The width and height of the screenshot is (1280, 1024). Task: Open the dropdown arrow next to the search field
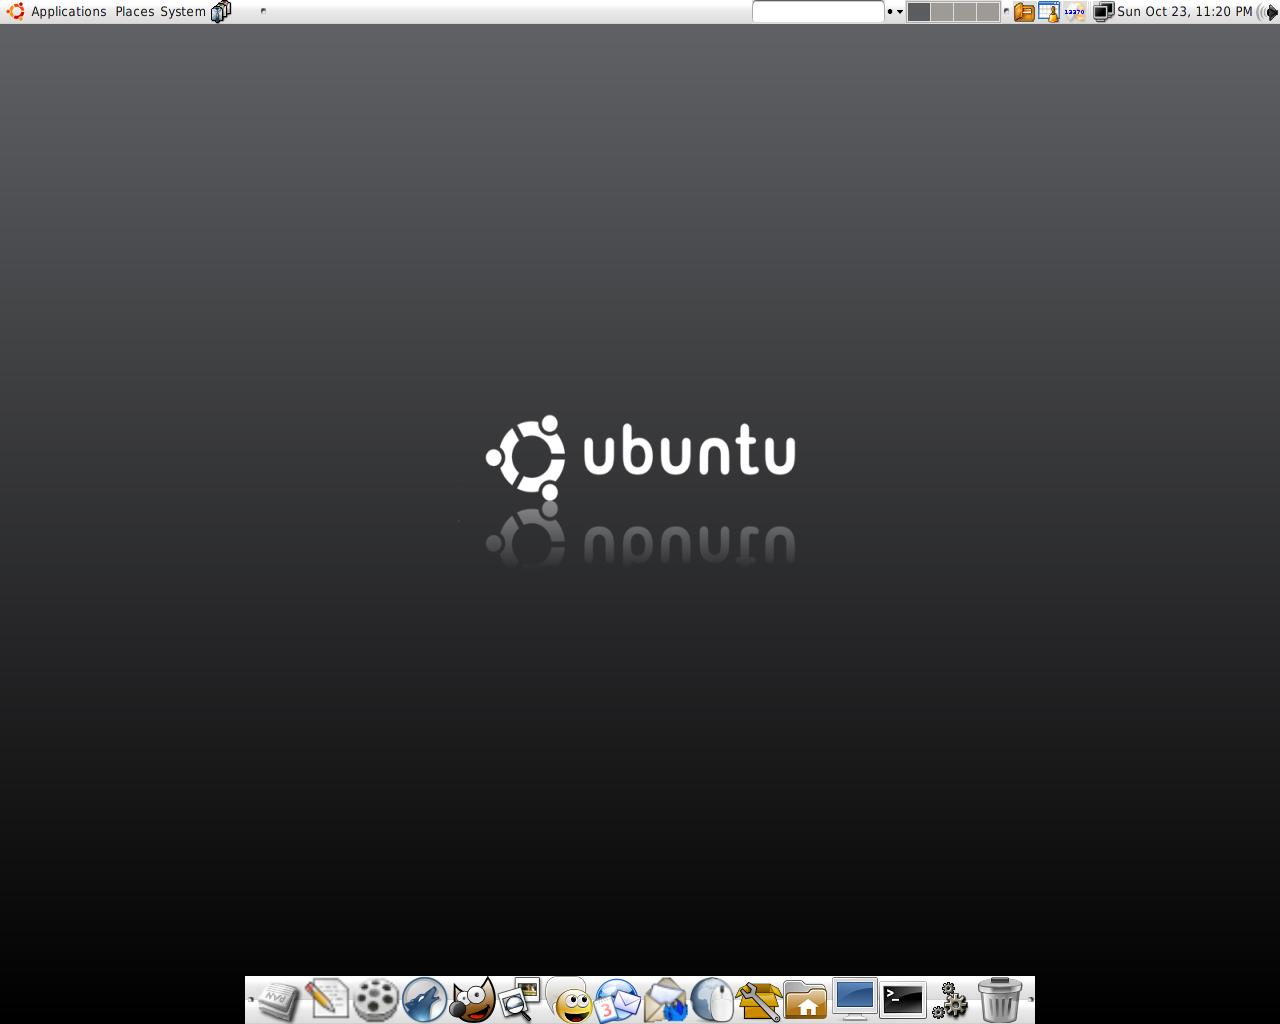coord(899,12)
